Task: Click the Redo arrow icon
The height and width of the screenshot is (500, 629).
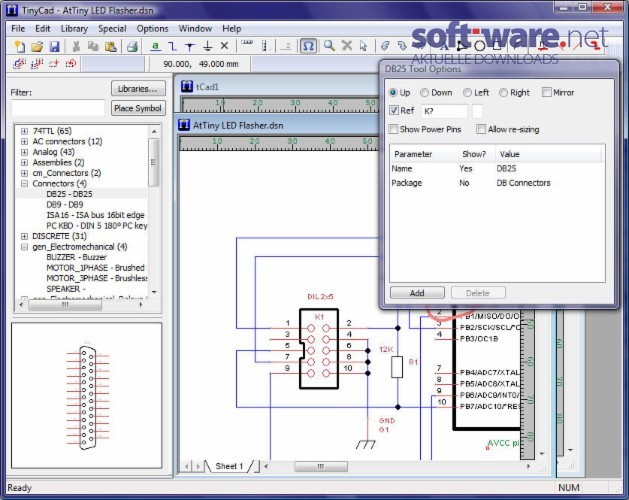Action: pos(402,46)
